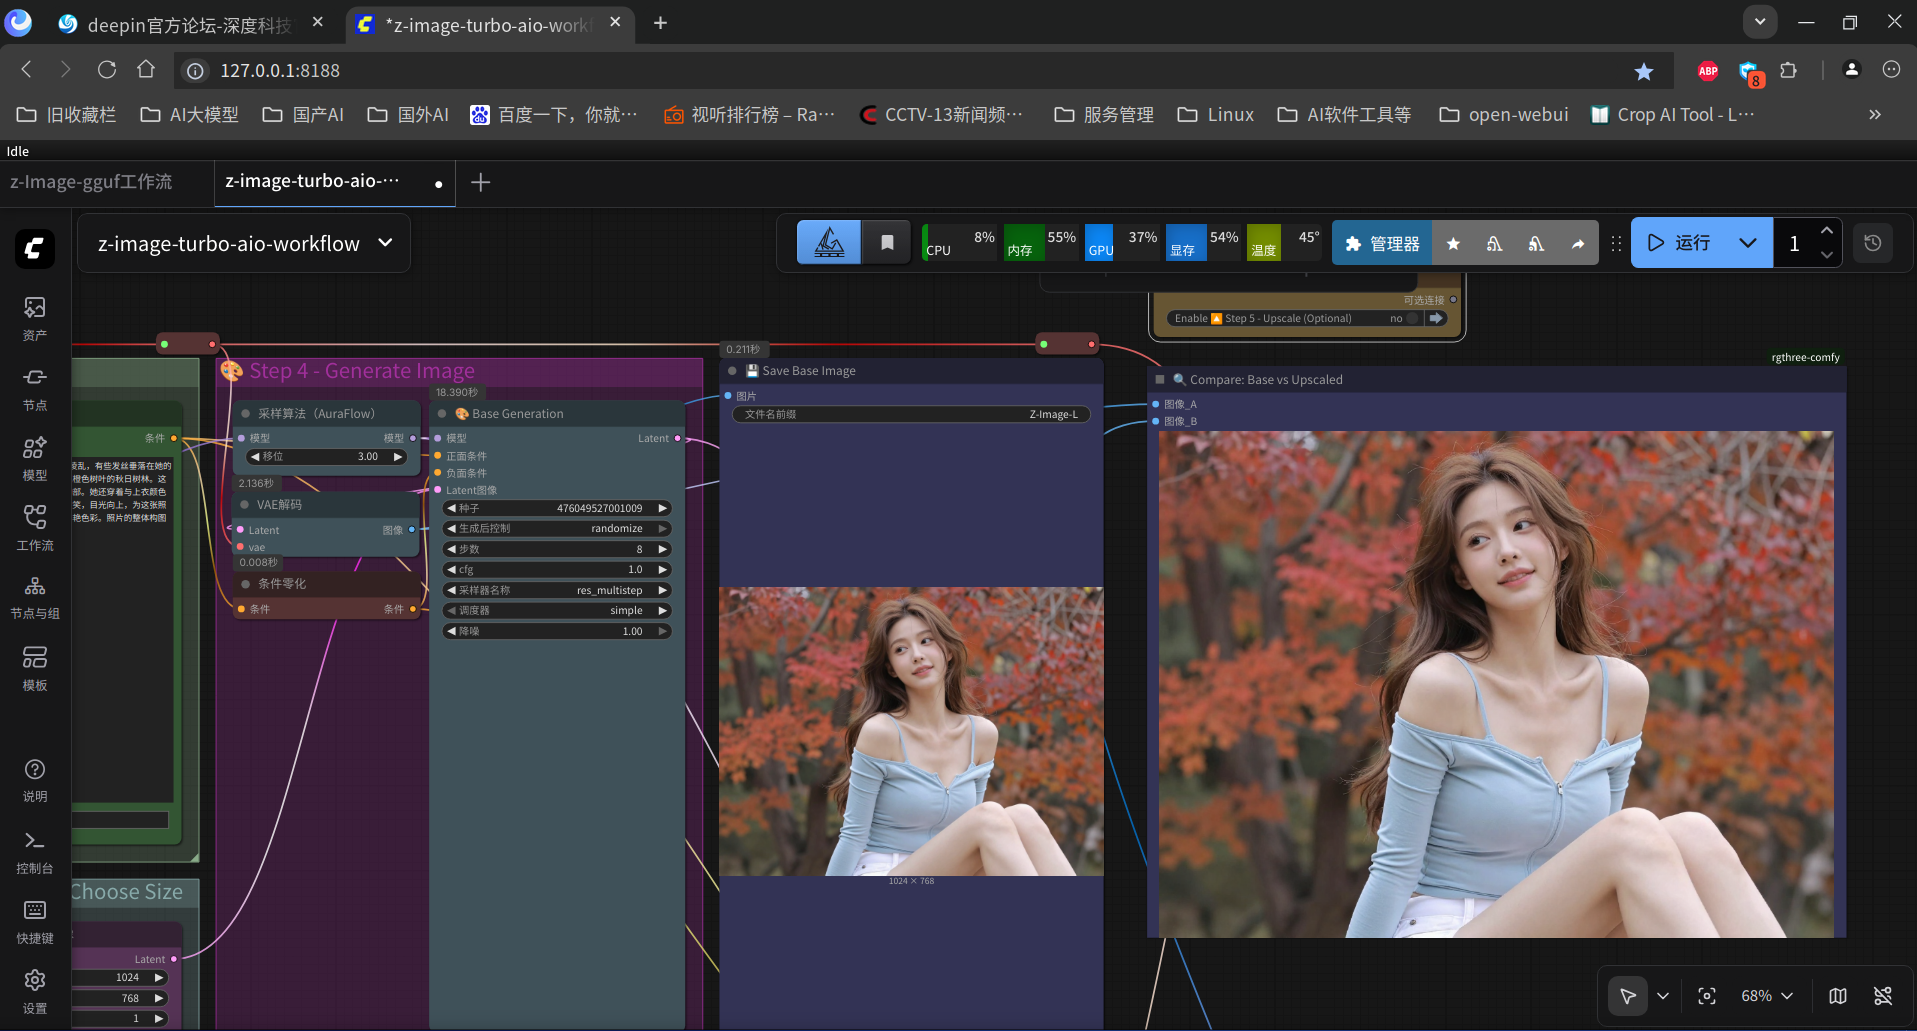Open the 节点与组 sidebar panel
Image resolution: width=1917 pixels, height=1031 pixels.
35,598
